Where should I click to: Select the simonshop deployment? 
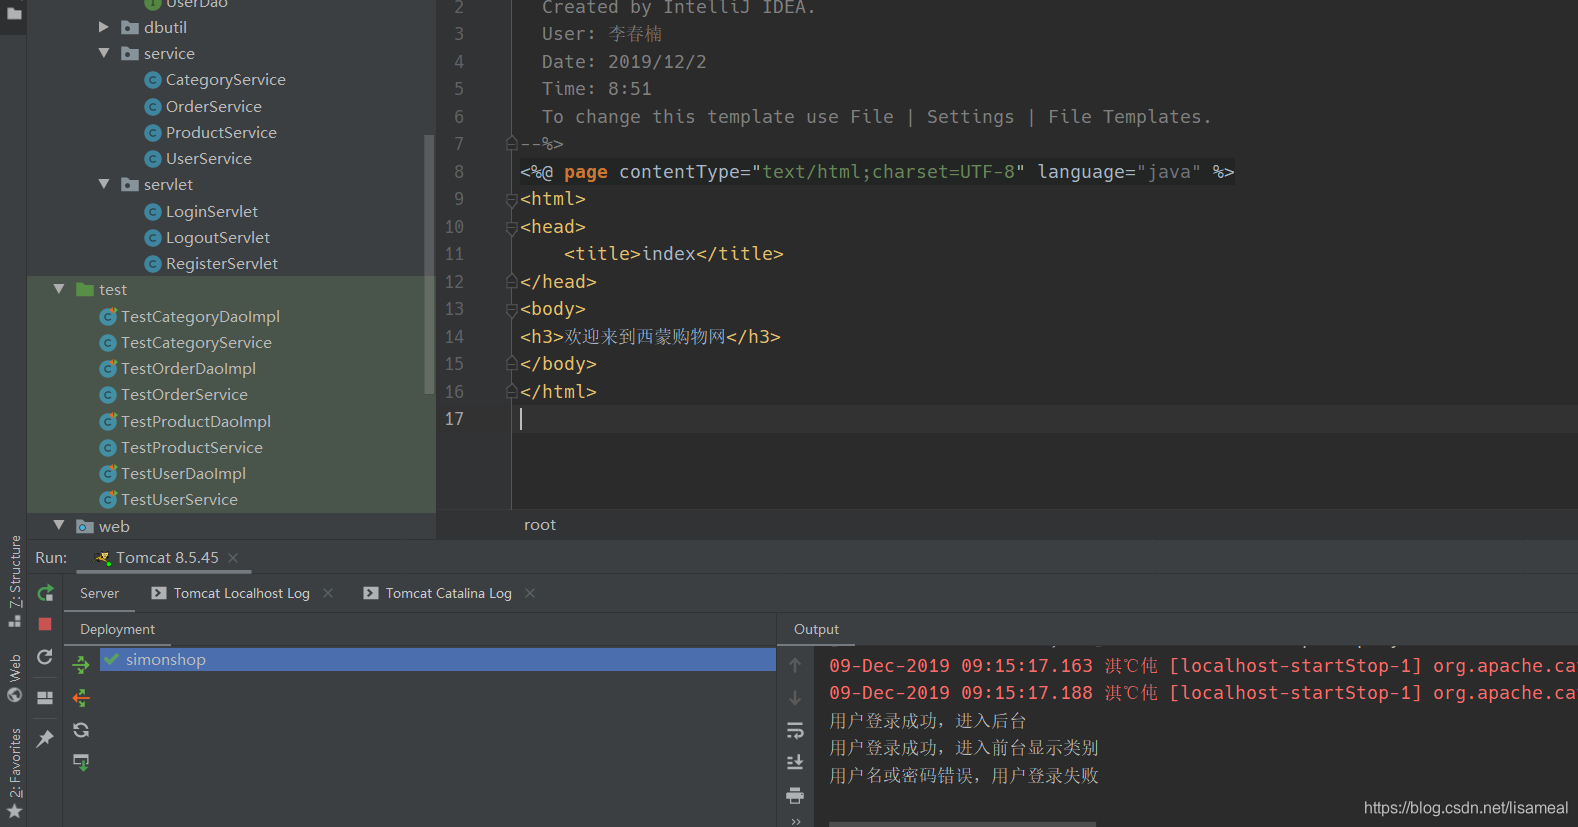[x=437, y=659]
